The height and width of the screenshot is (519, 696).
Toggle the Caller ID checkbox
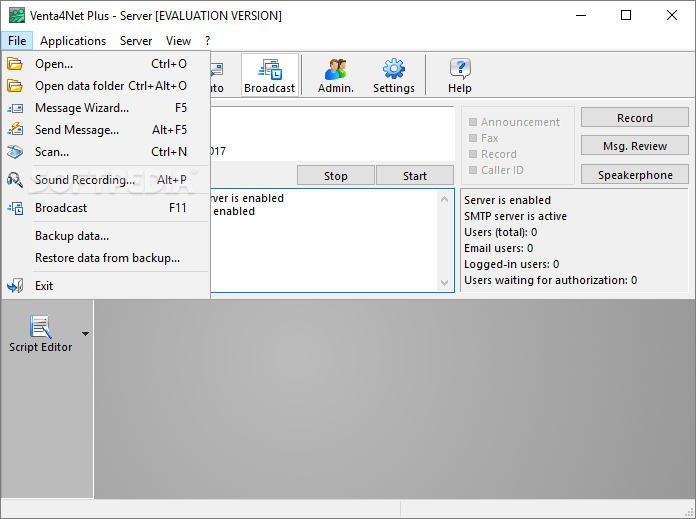473,170
